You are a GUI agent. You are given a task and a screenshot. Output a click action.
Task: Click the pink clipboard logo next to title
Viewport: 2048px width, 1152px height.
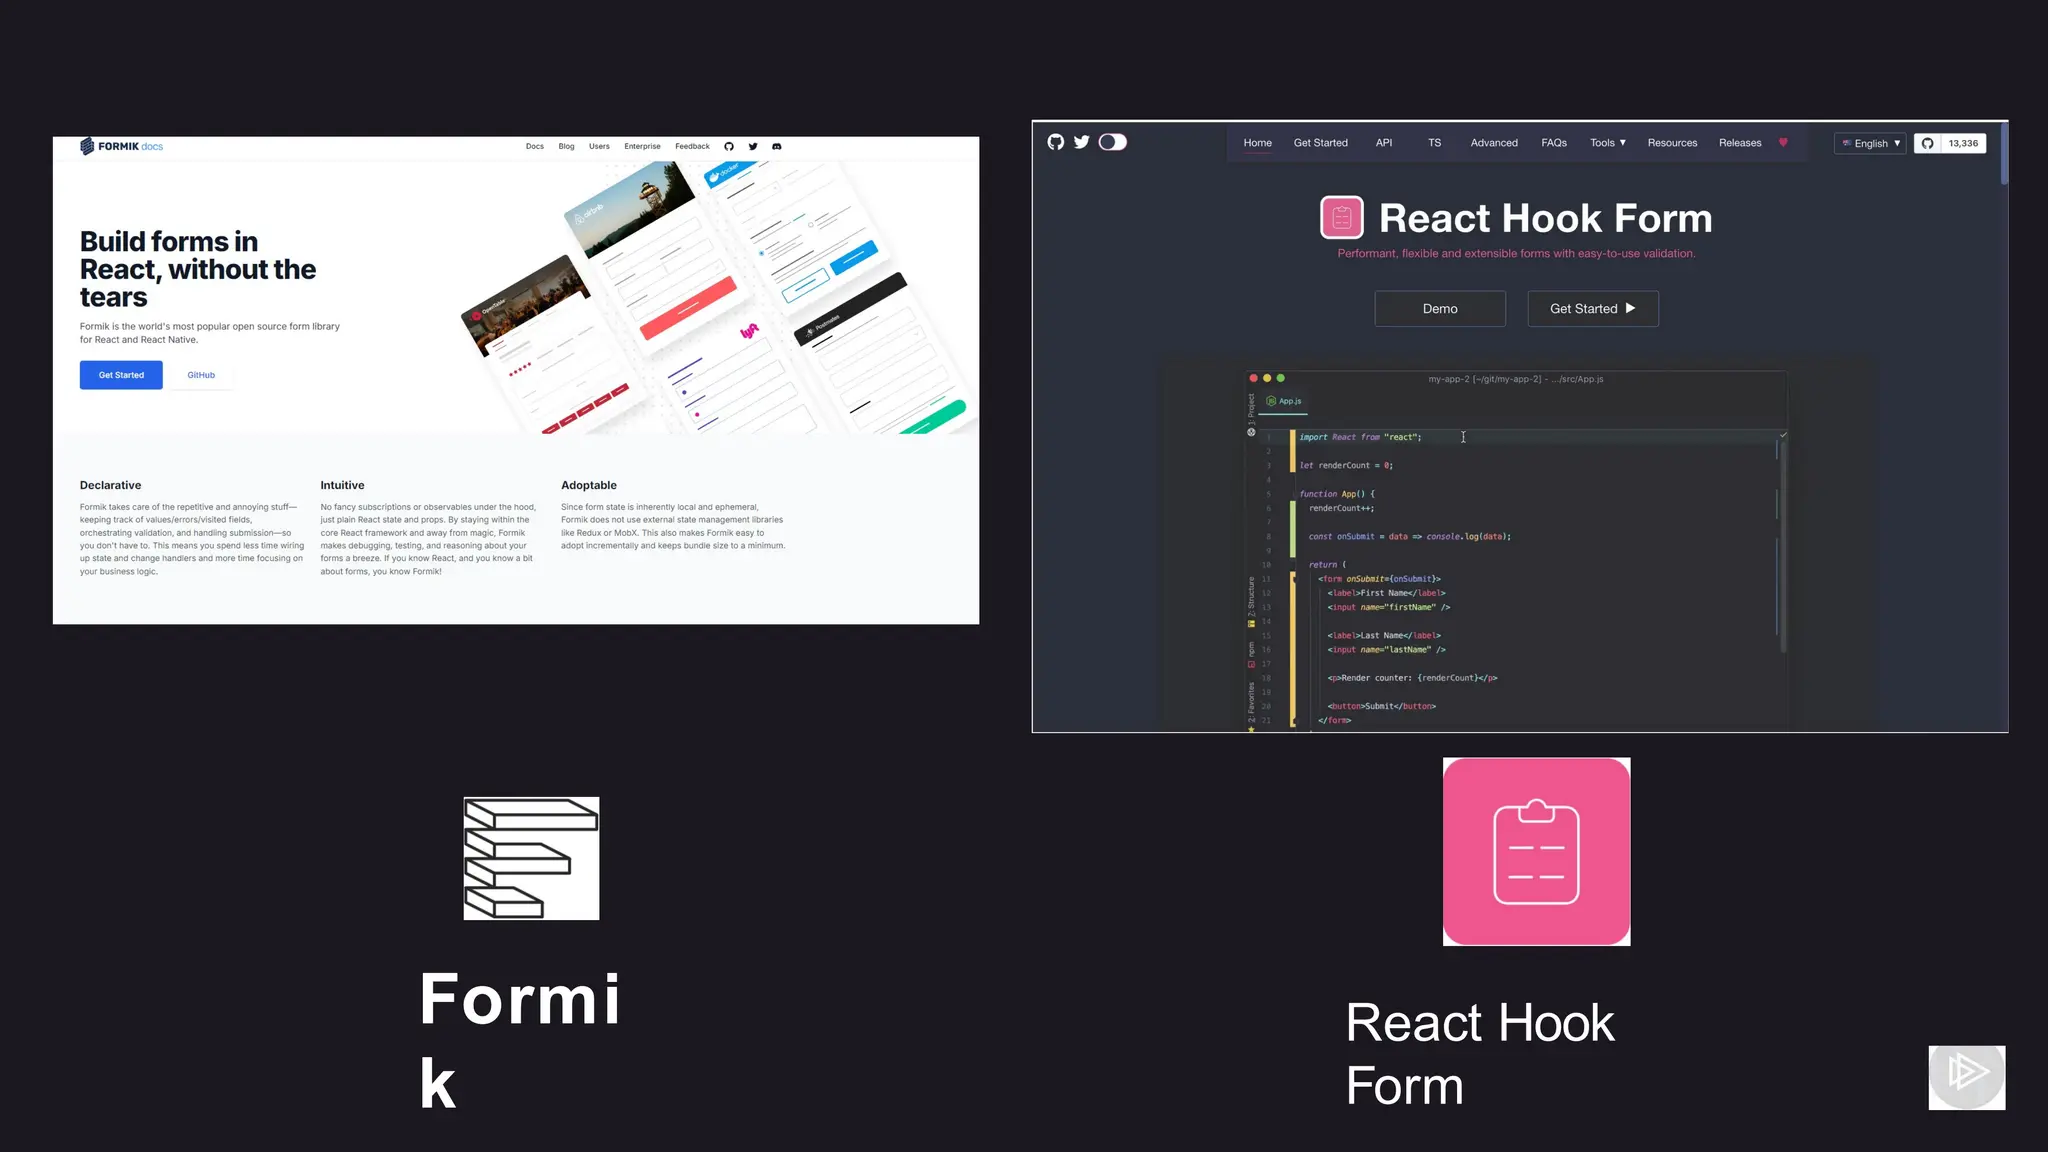[x=1342, y=217]
